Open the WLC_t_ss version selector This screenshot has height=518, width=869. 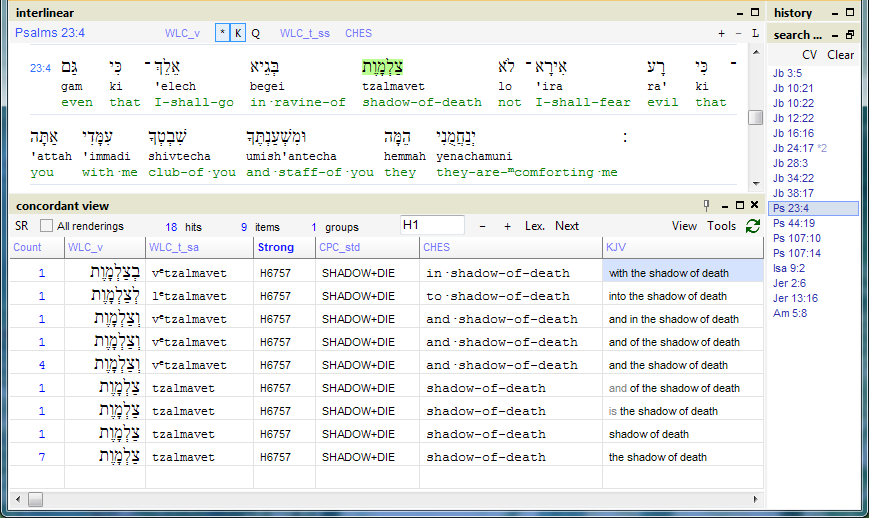tap(304, 33)
